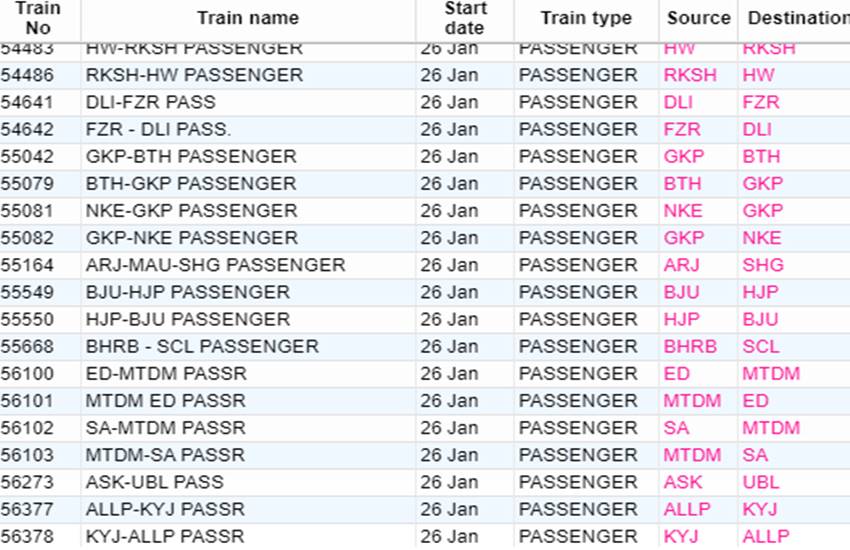Sort by the Source column header
Viewport: 850px width, 550px height.
(x=698, y=18)
